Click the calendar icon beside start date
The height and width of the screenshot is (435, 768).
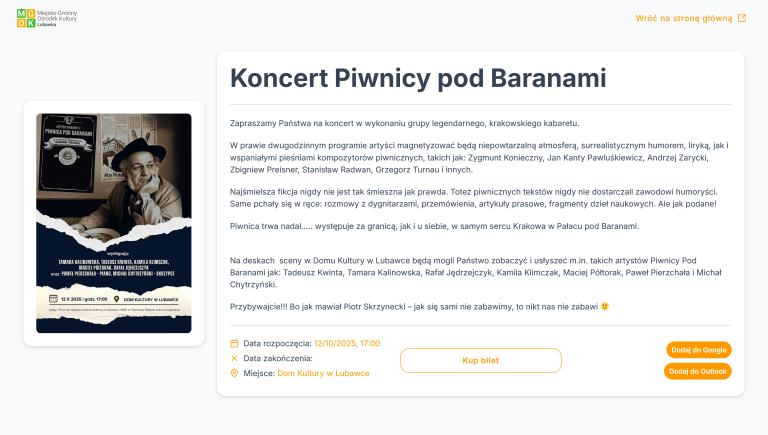[235, 343]
